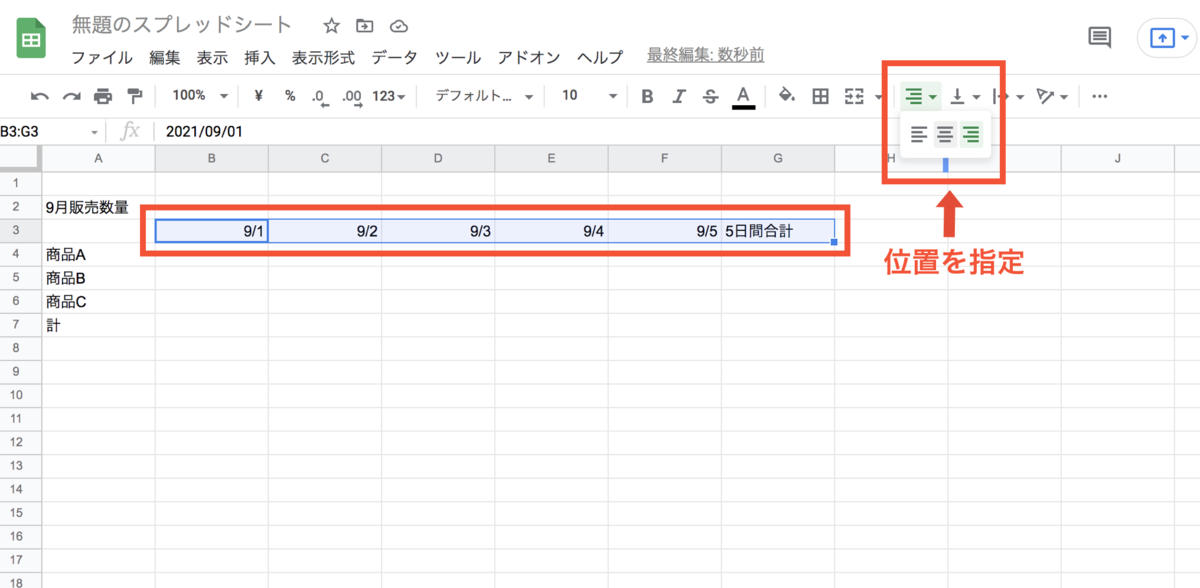Screen dimensions: 1200x588
Task: Click the format as currency icon
Action: tap(258, 95)
